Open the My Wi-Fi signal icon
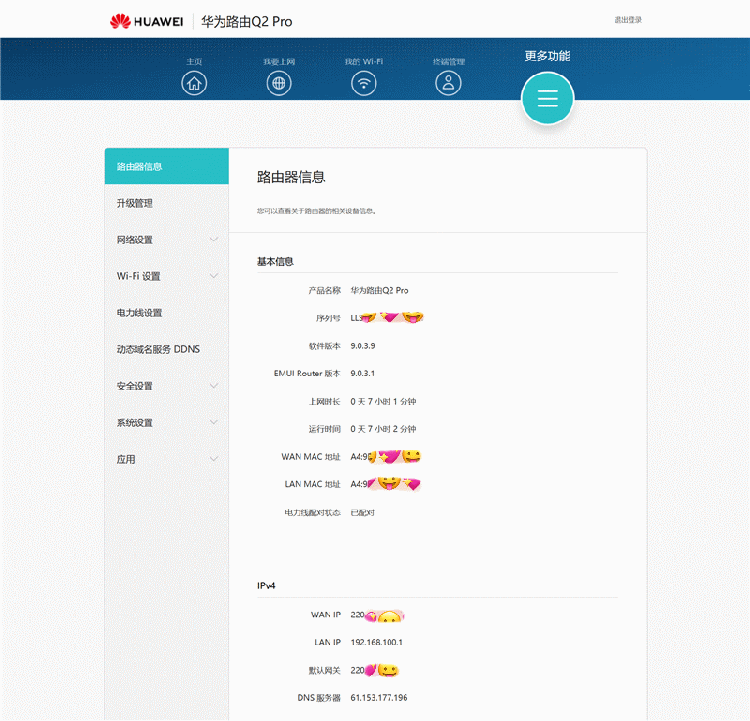The width and height of the screenshot is (750, 721). 364,83
